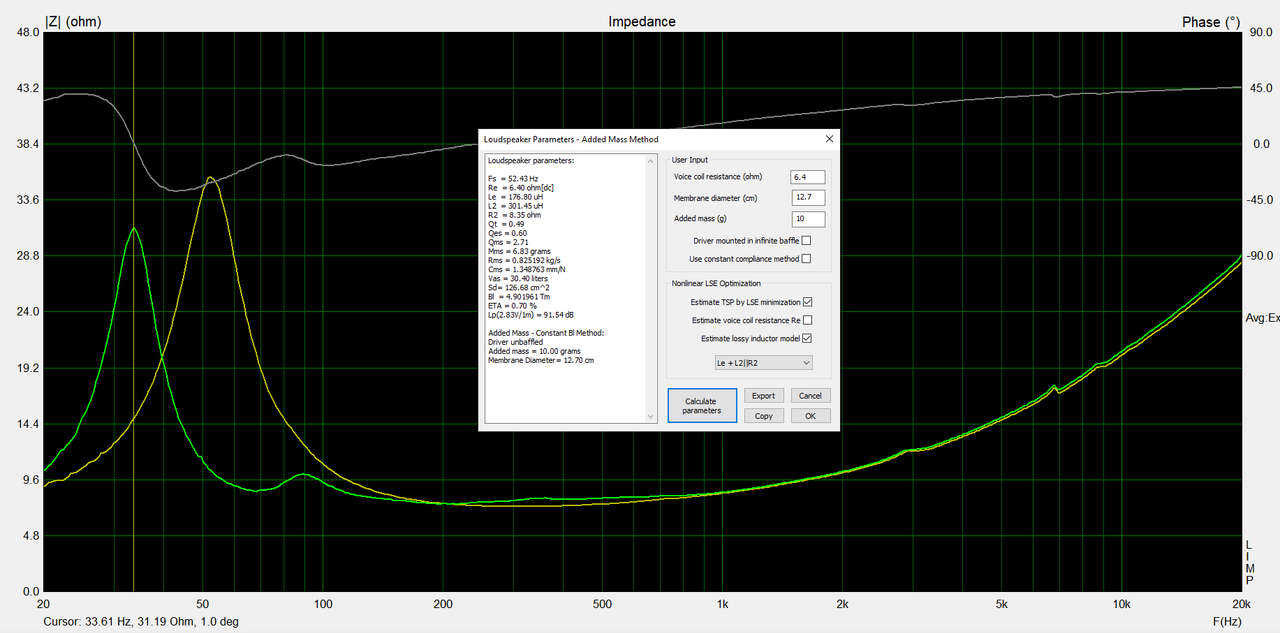1280x633 pixels.
Task: Click the Membrane diameter input field
Action: pyautogui.click(x=808, y=198)
